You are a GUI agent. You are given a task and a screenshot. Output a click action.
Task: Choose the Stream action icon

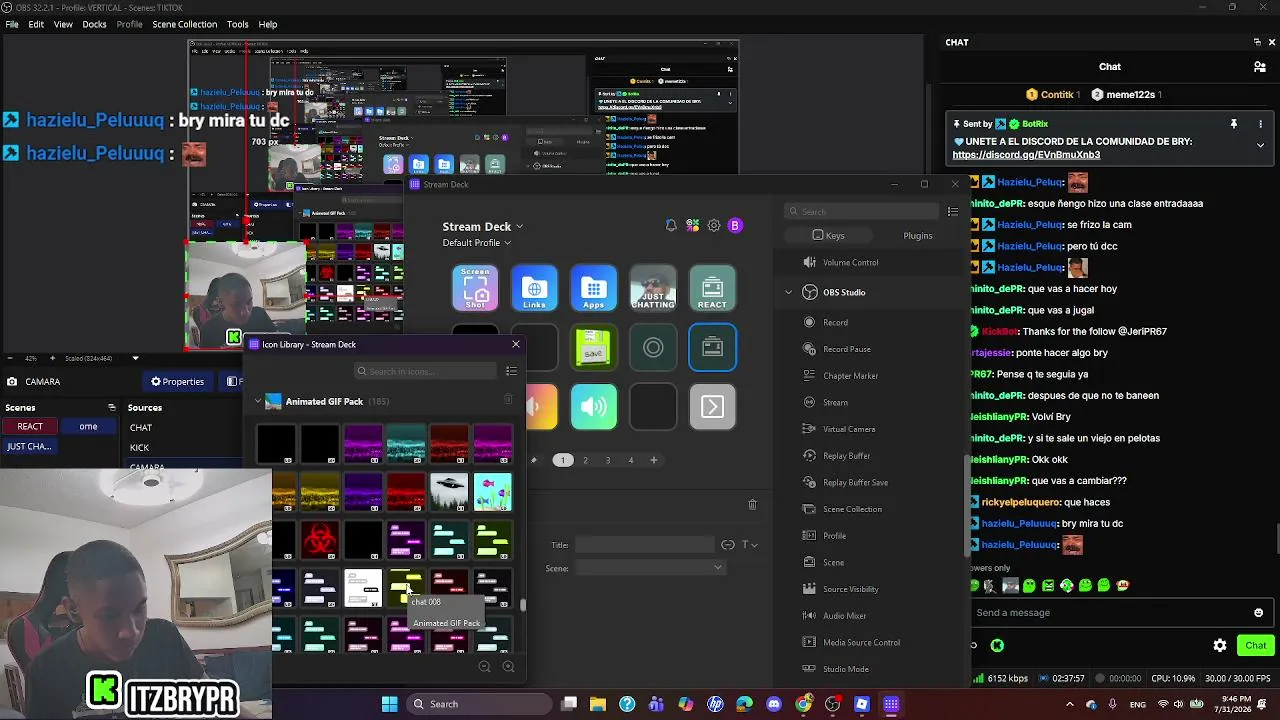[810, 402]
